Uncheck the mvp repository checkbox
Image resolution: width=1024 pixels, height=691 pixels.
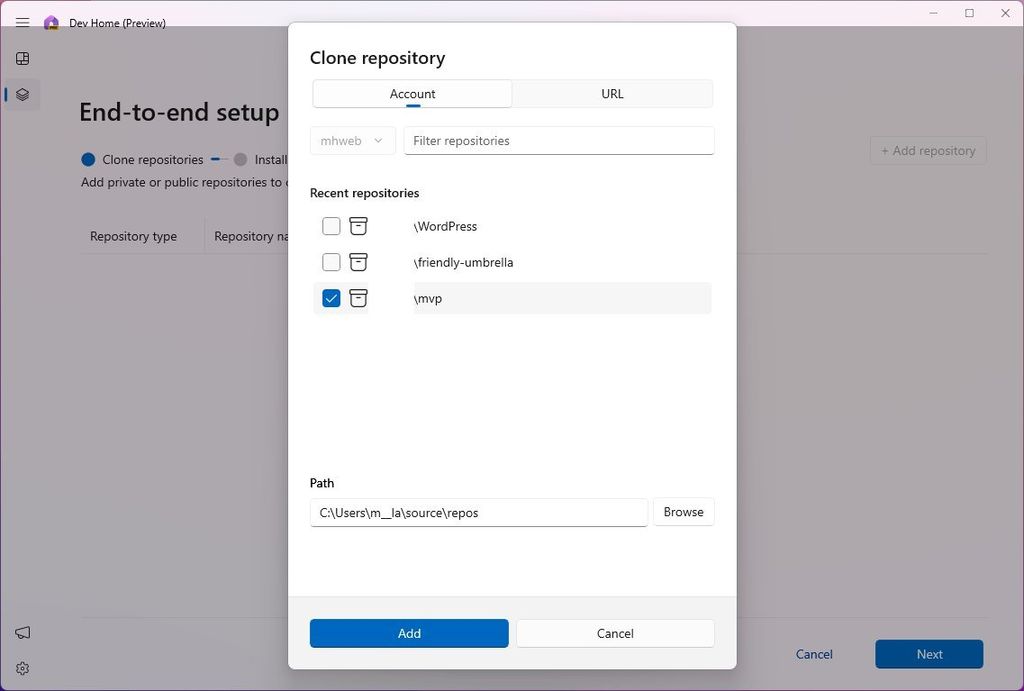point(331,298)
